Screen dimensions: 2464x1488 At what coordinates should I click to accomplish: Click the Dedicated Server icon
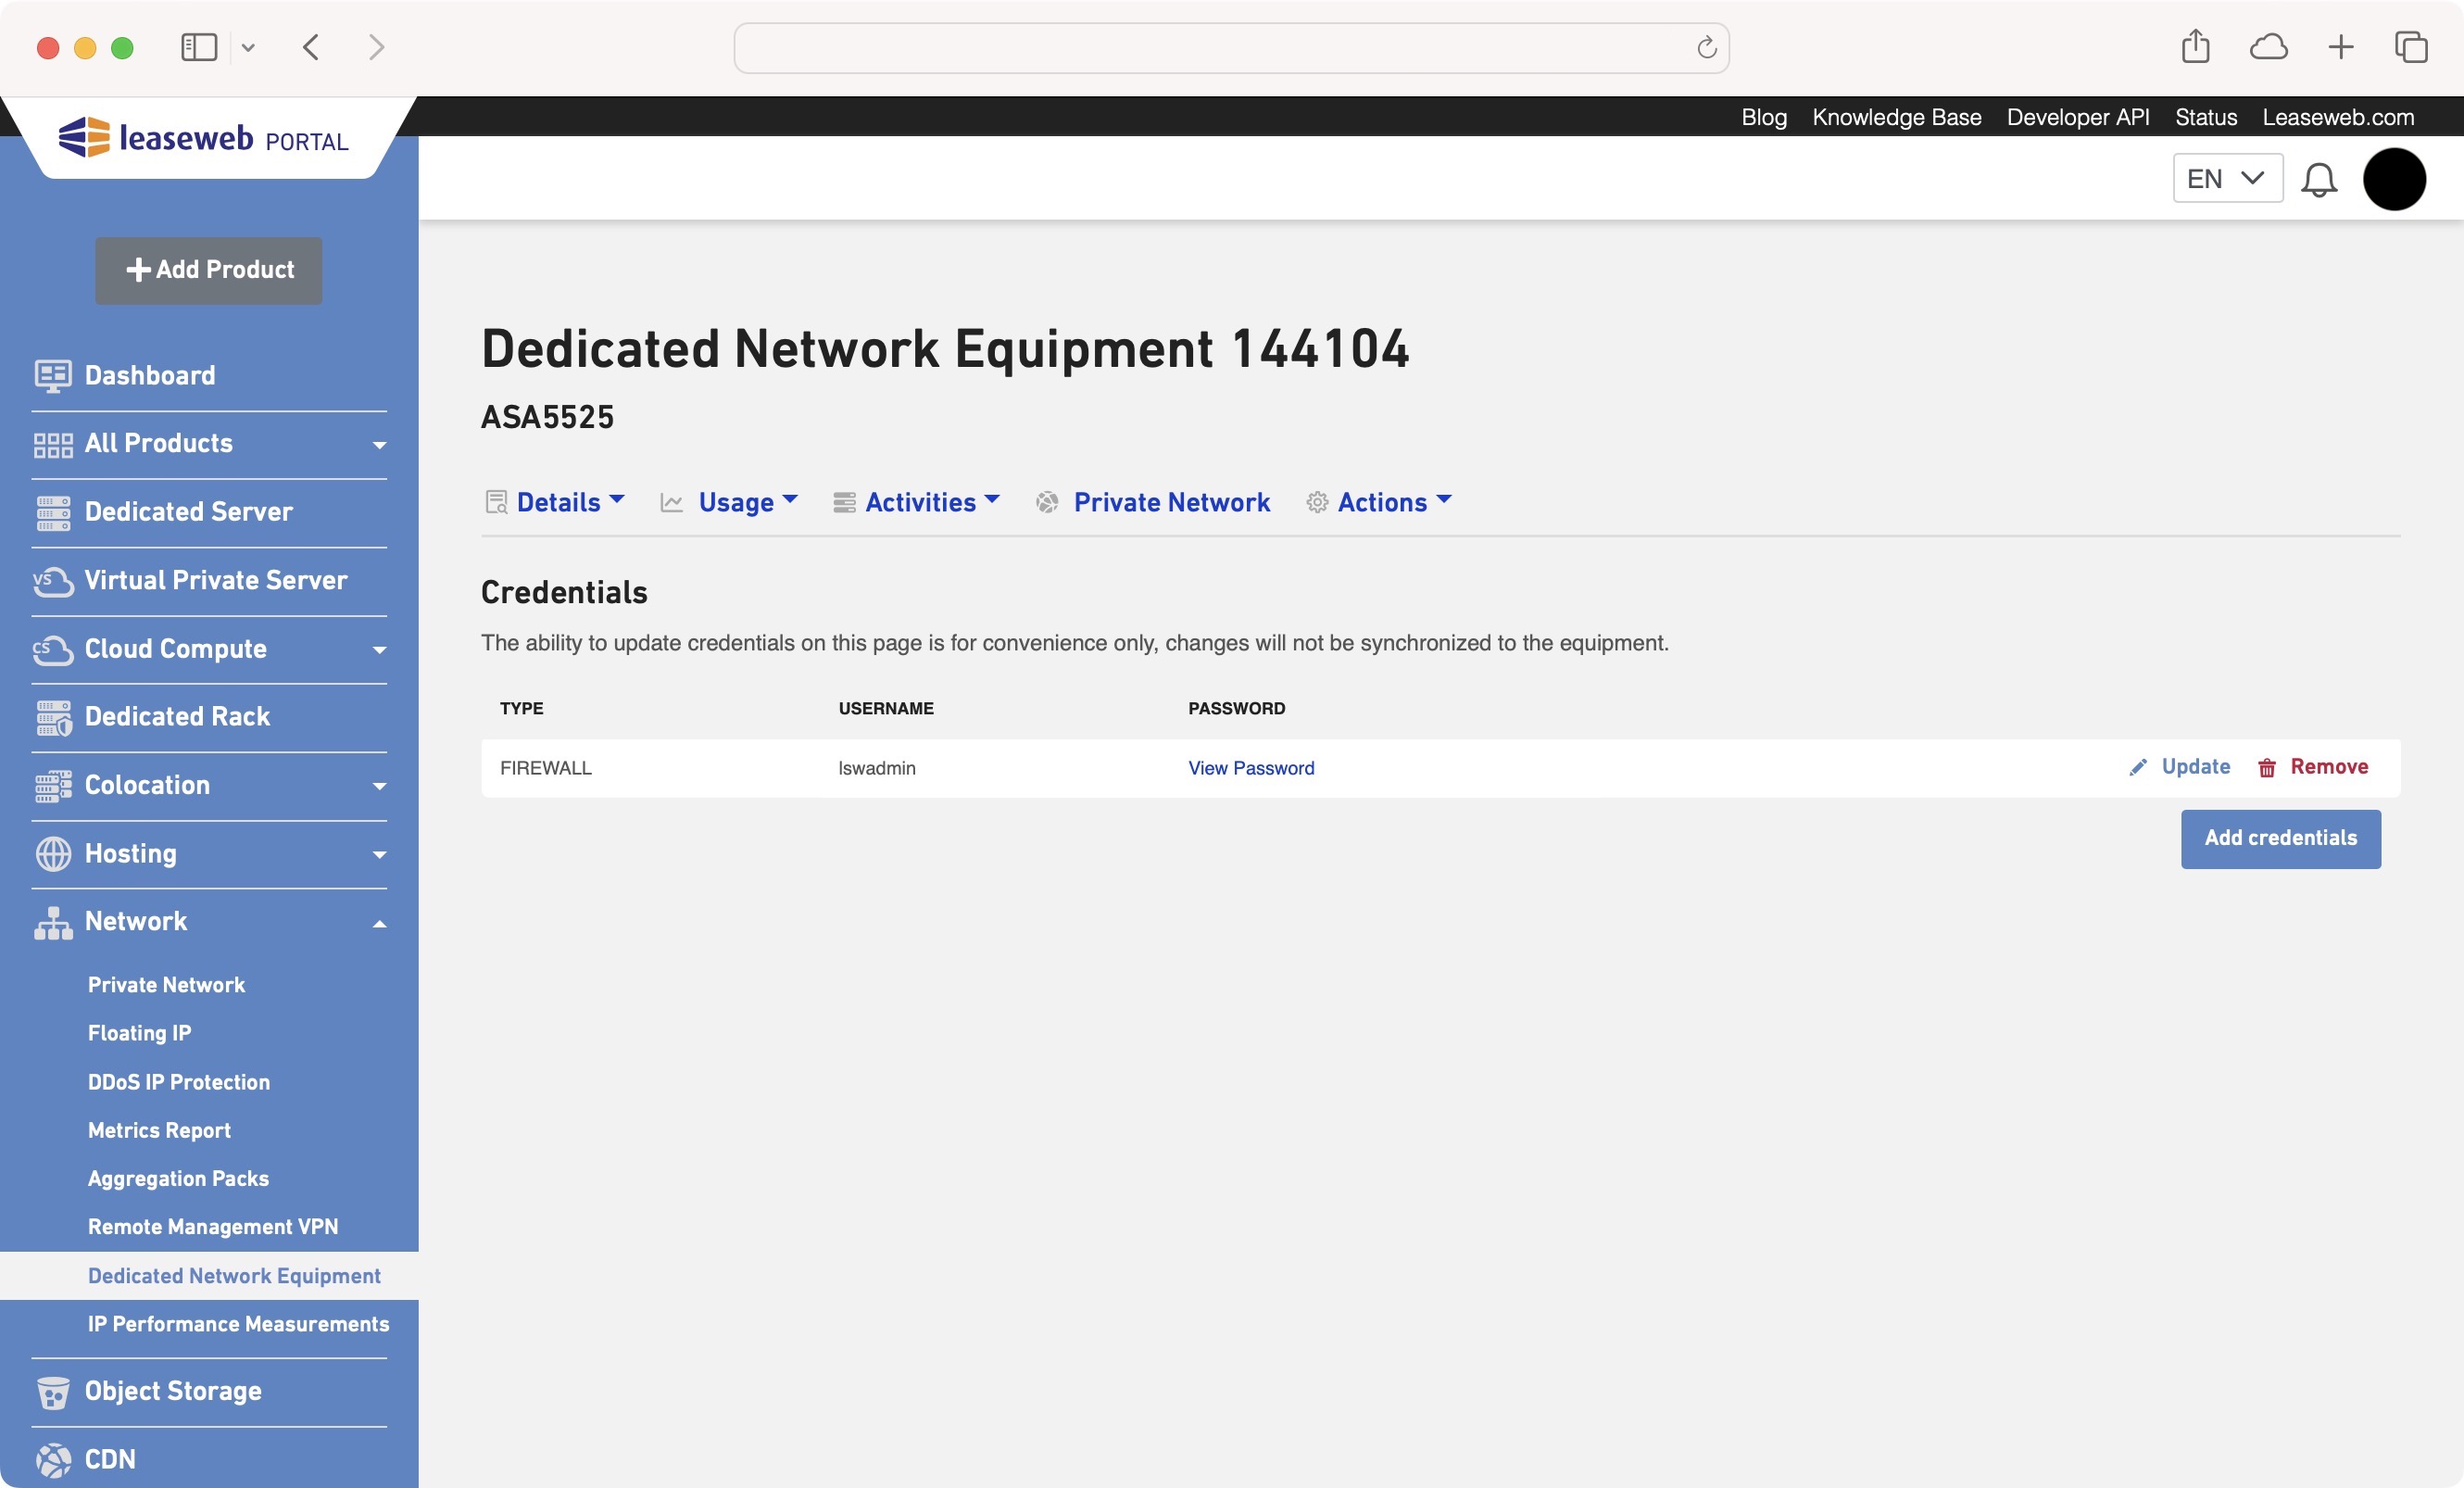click(x=53, y=512)
